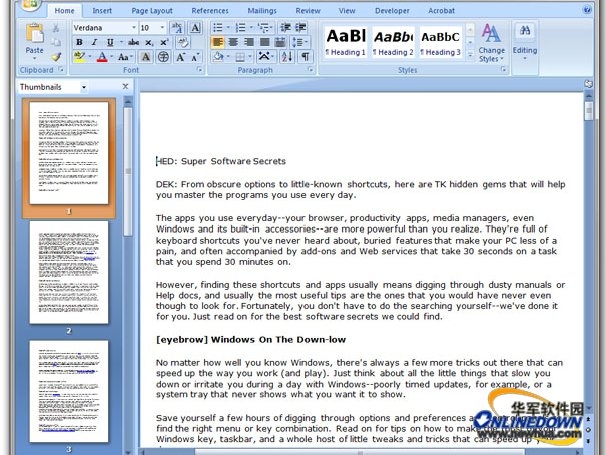Select the Format Painter brush
This screenshot has width=606, height=455.
[x=56, y=57]
